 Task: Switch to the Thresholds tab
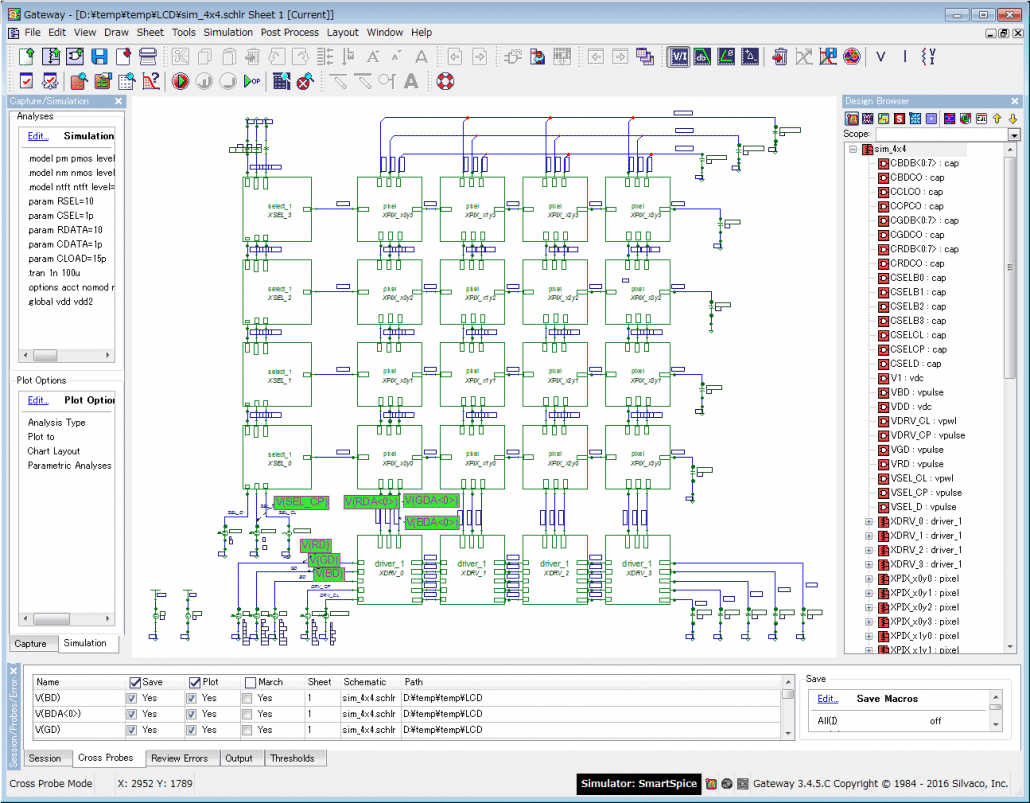295,758
